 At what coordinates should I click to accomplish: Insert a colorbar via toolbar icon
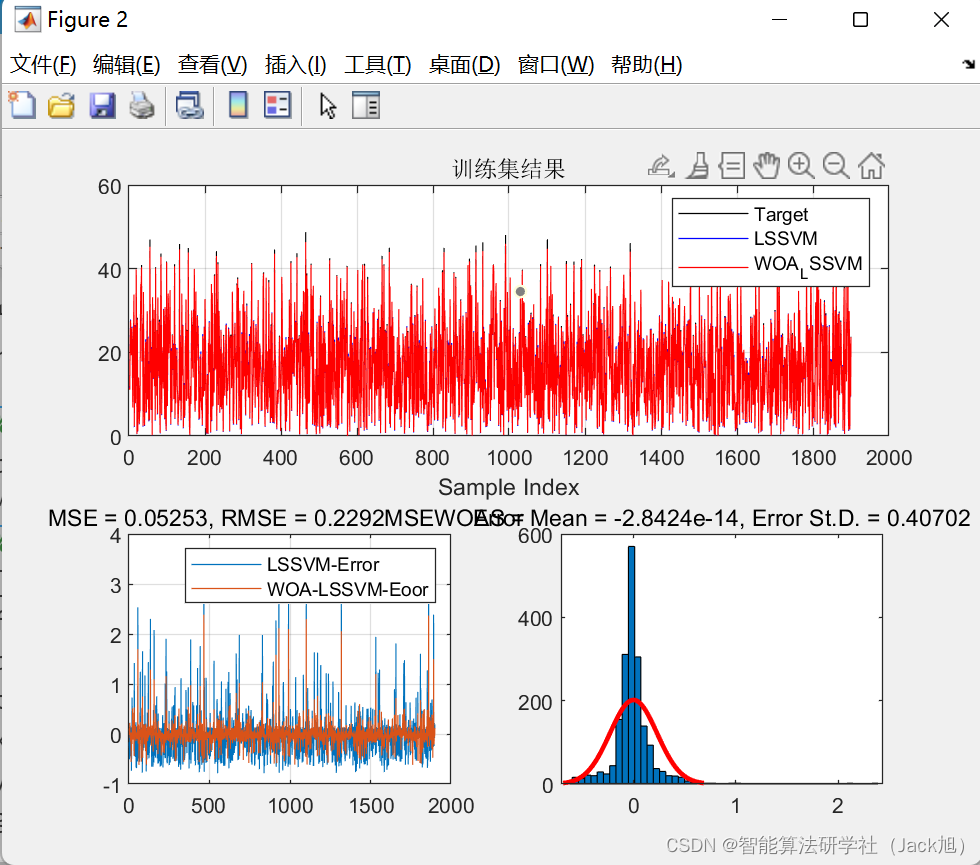pyautogui.click(x=238, y=105)
